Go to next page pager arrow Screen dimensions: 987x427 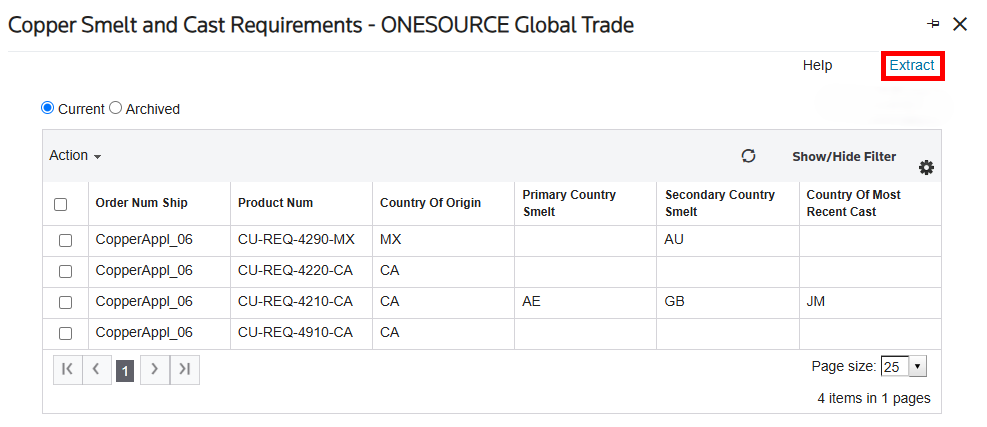click(x=154, y=370)
